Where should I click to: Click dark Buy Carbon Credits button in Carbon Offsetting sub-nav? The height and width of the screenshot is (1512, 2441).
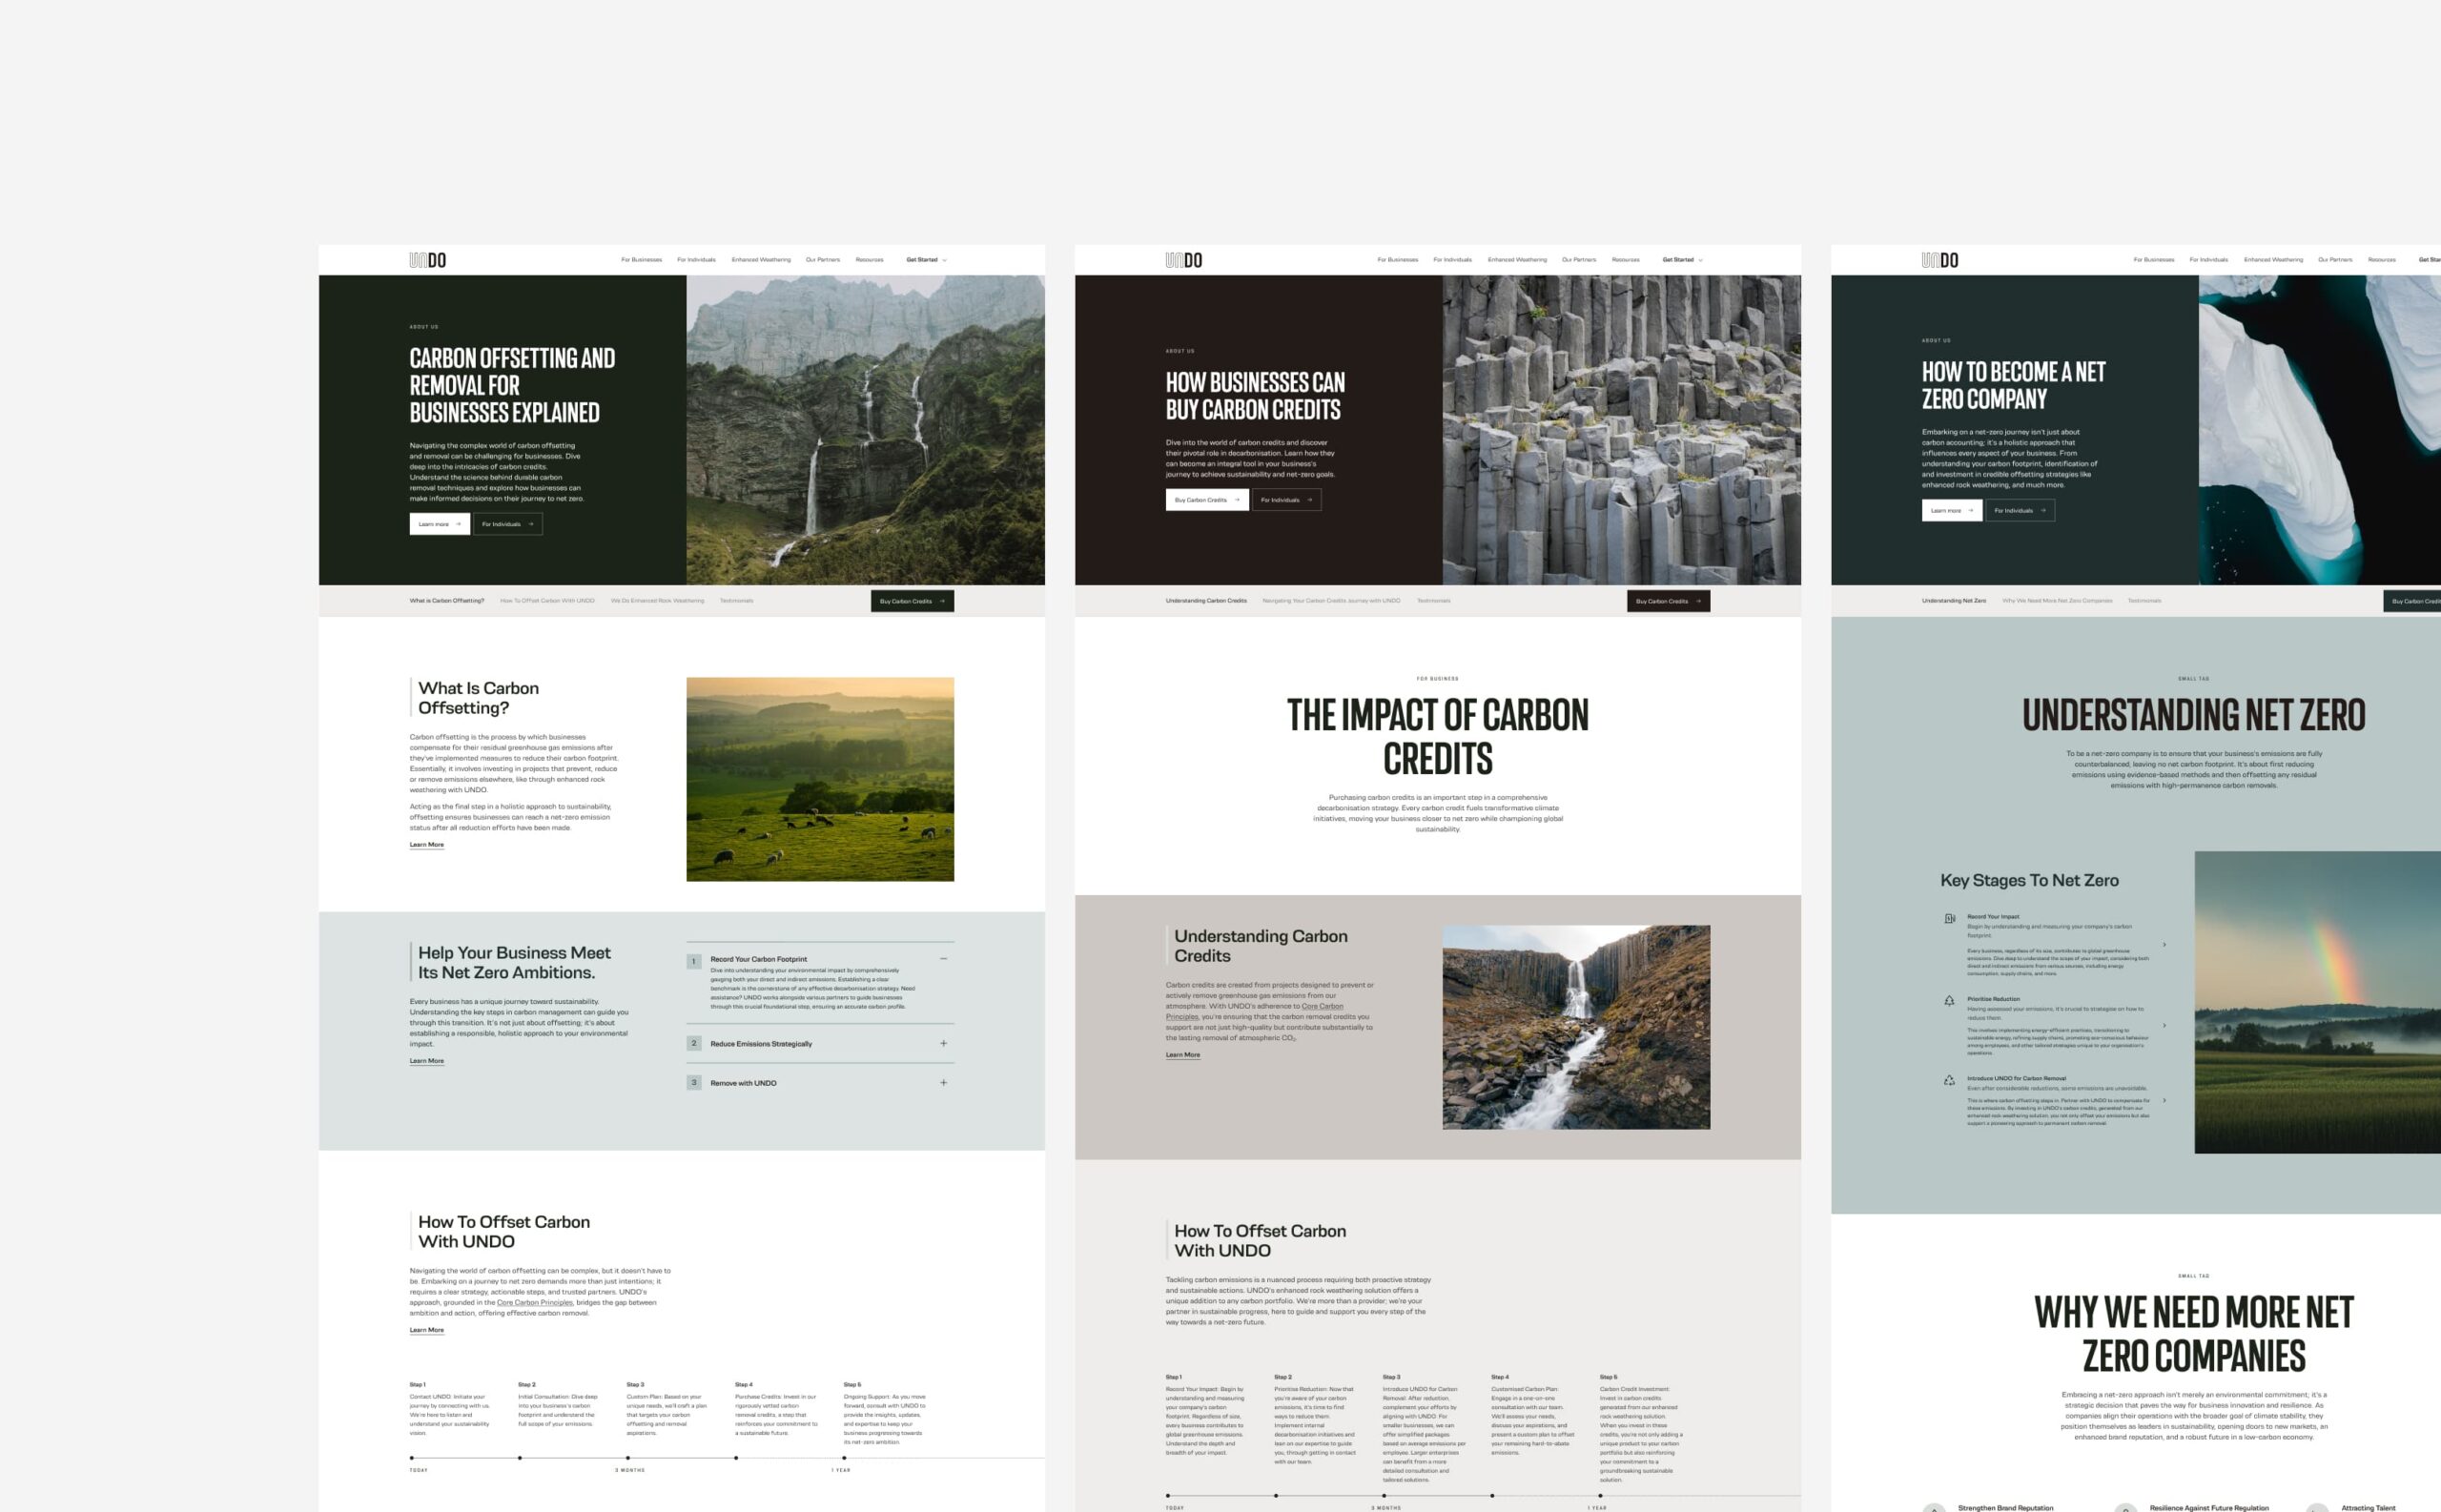(912, 601)
